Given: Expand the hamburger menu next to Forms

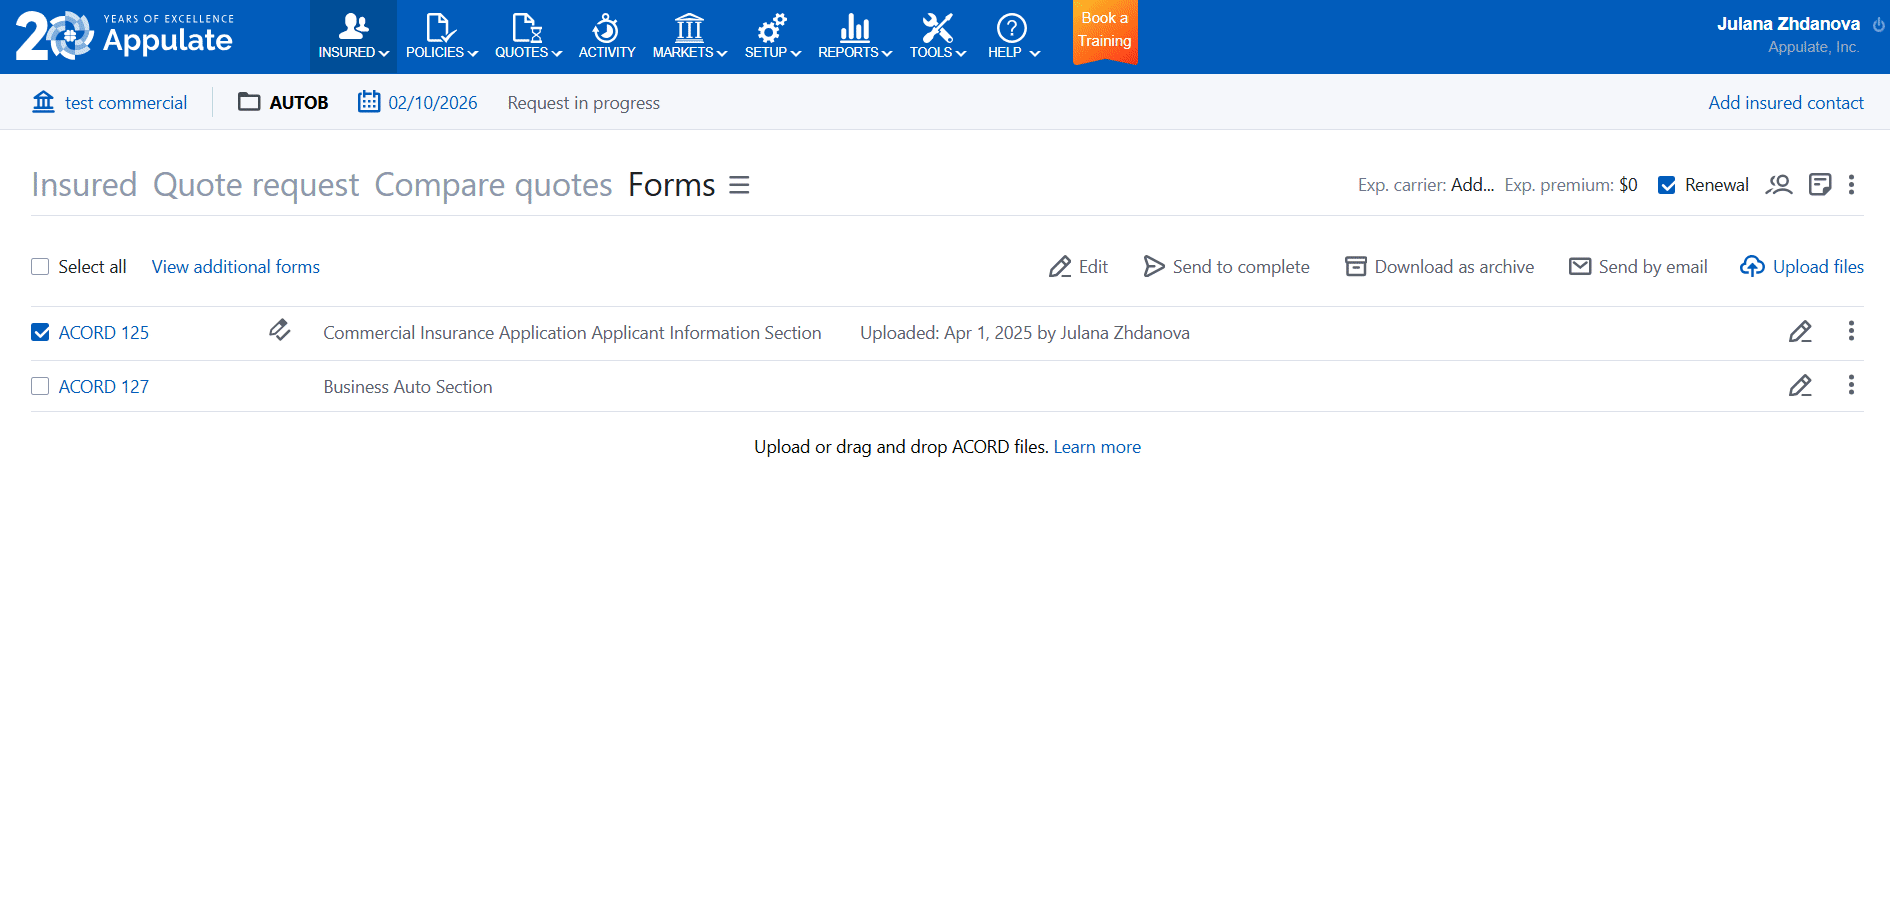Looking at the screenshot, I should tap(739, 185).
